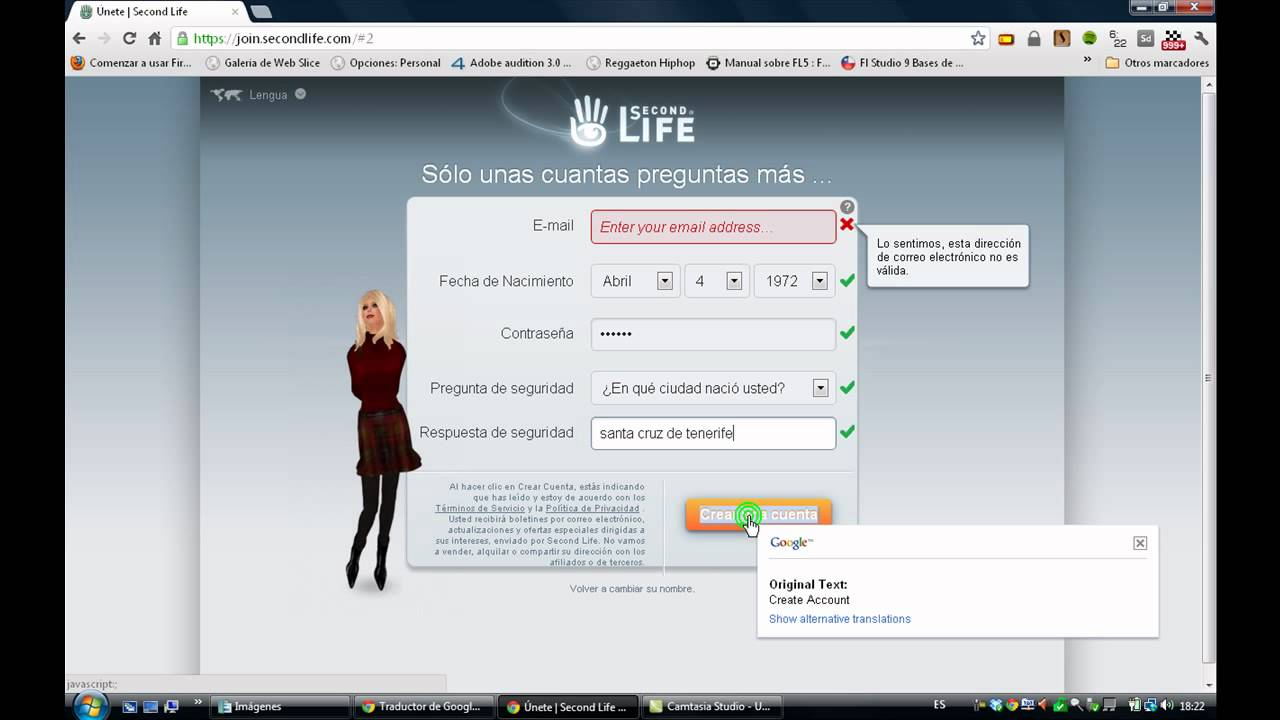Open the browser home page
The image size is (1280, 720).
pos(154,38)
